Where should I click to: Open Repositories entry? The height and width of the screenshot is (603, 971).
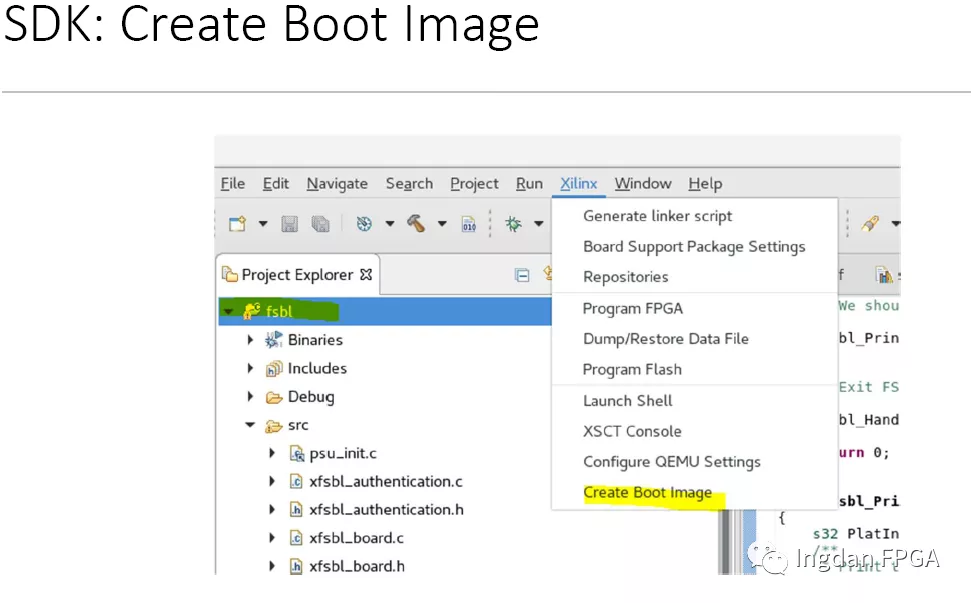[x=625, y=277]
